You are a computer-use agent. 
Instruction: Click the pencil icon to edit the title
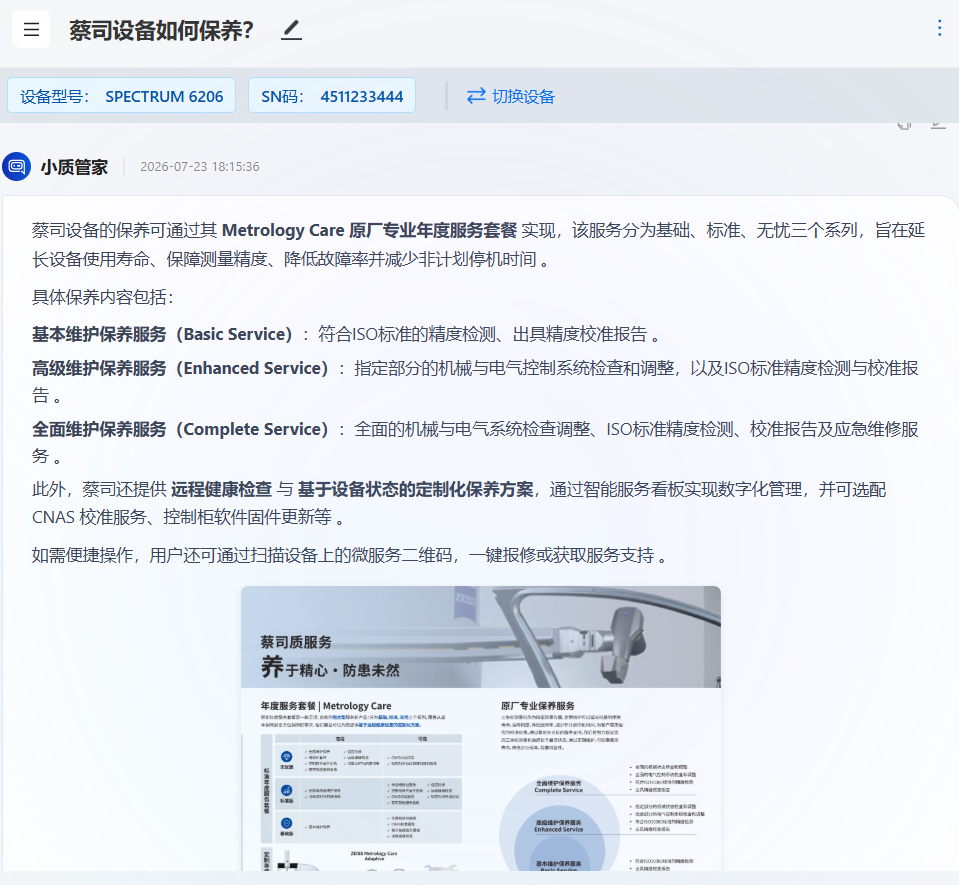(x=291, y=30)
